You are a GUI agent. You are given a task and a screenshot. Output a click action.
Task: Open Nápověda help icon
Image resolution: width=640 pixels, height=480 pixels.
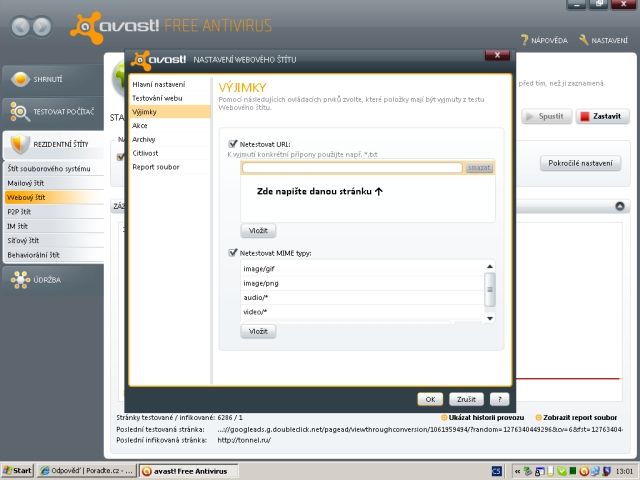544,40
